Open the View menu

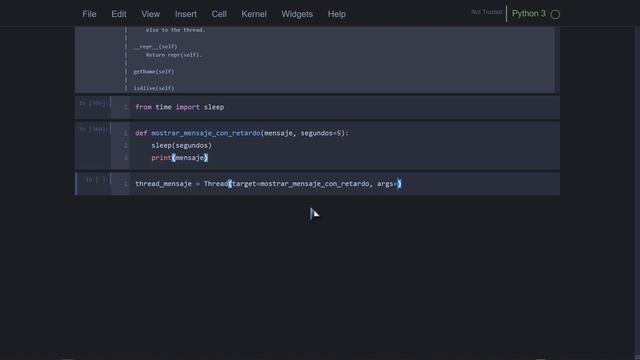pyautogui.click(x=151, y=14)
